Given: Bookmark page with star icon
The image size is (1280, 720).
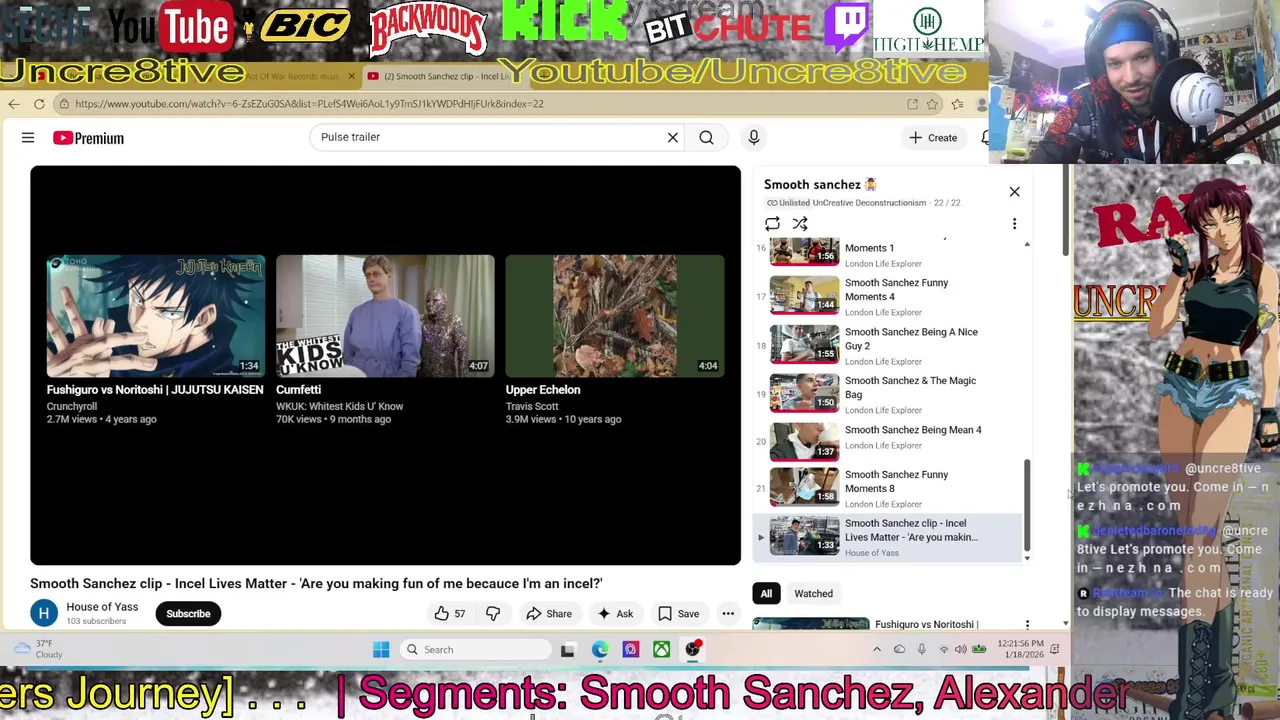Looking at the screenshot, I should click(x=932, y=104).
